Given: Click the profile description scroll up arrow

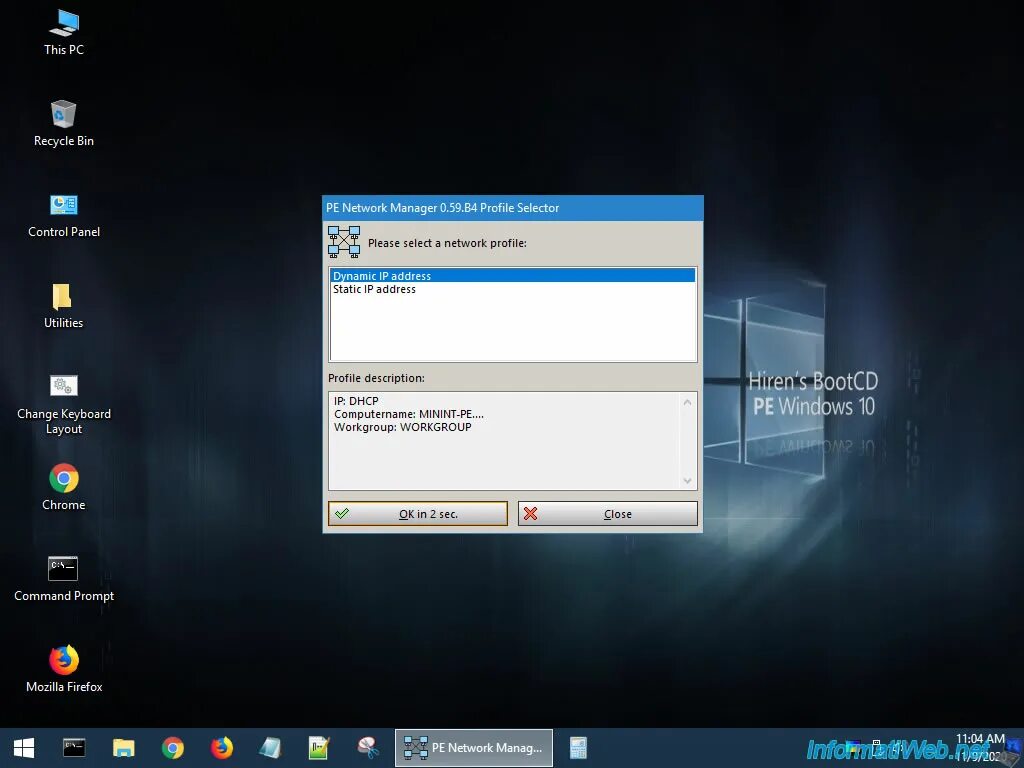Looking at the screenshot, I should coord(687,402).
